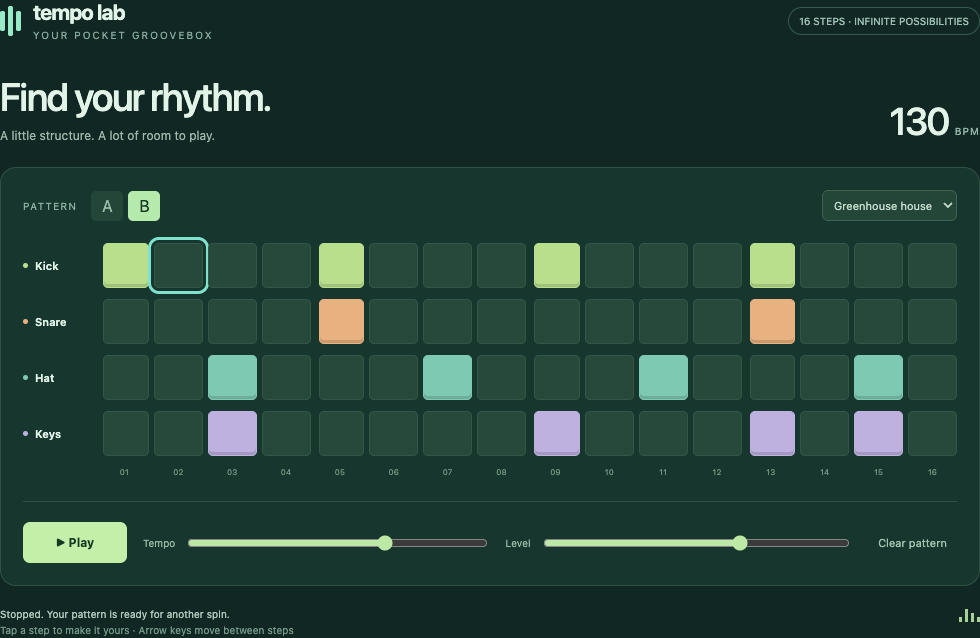The height and width of the screenshot is (638, 980).
Task: Enable Kick step 11
Action: [663, 266]
